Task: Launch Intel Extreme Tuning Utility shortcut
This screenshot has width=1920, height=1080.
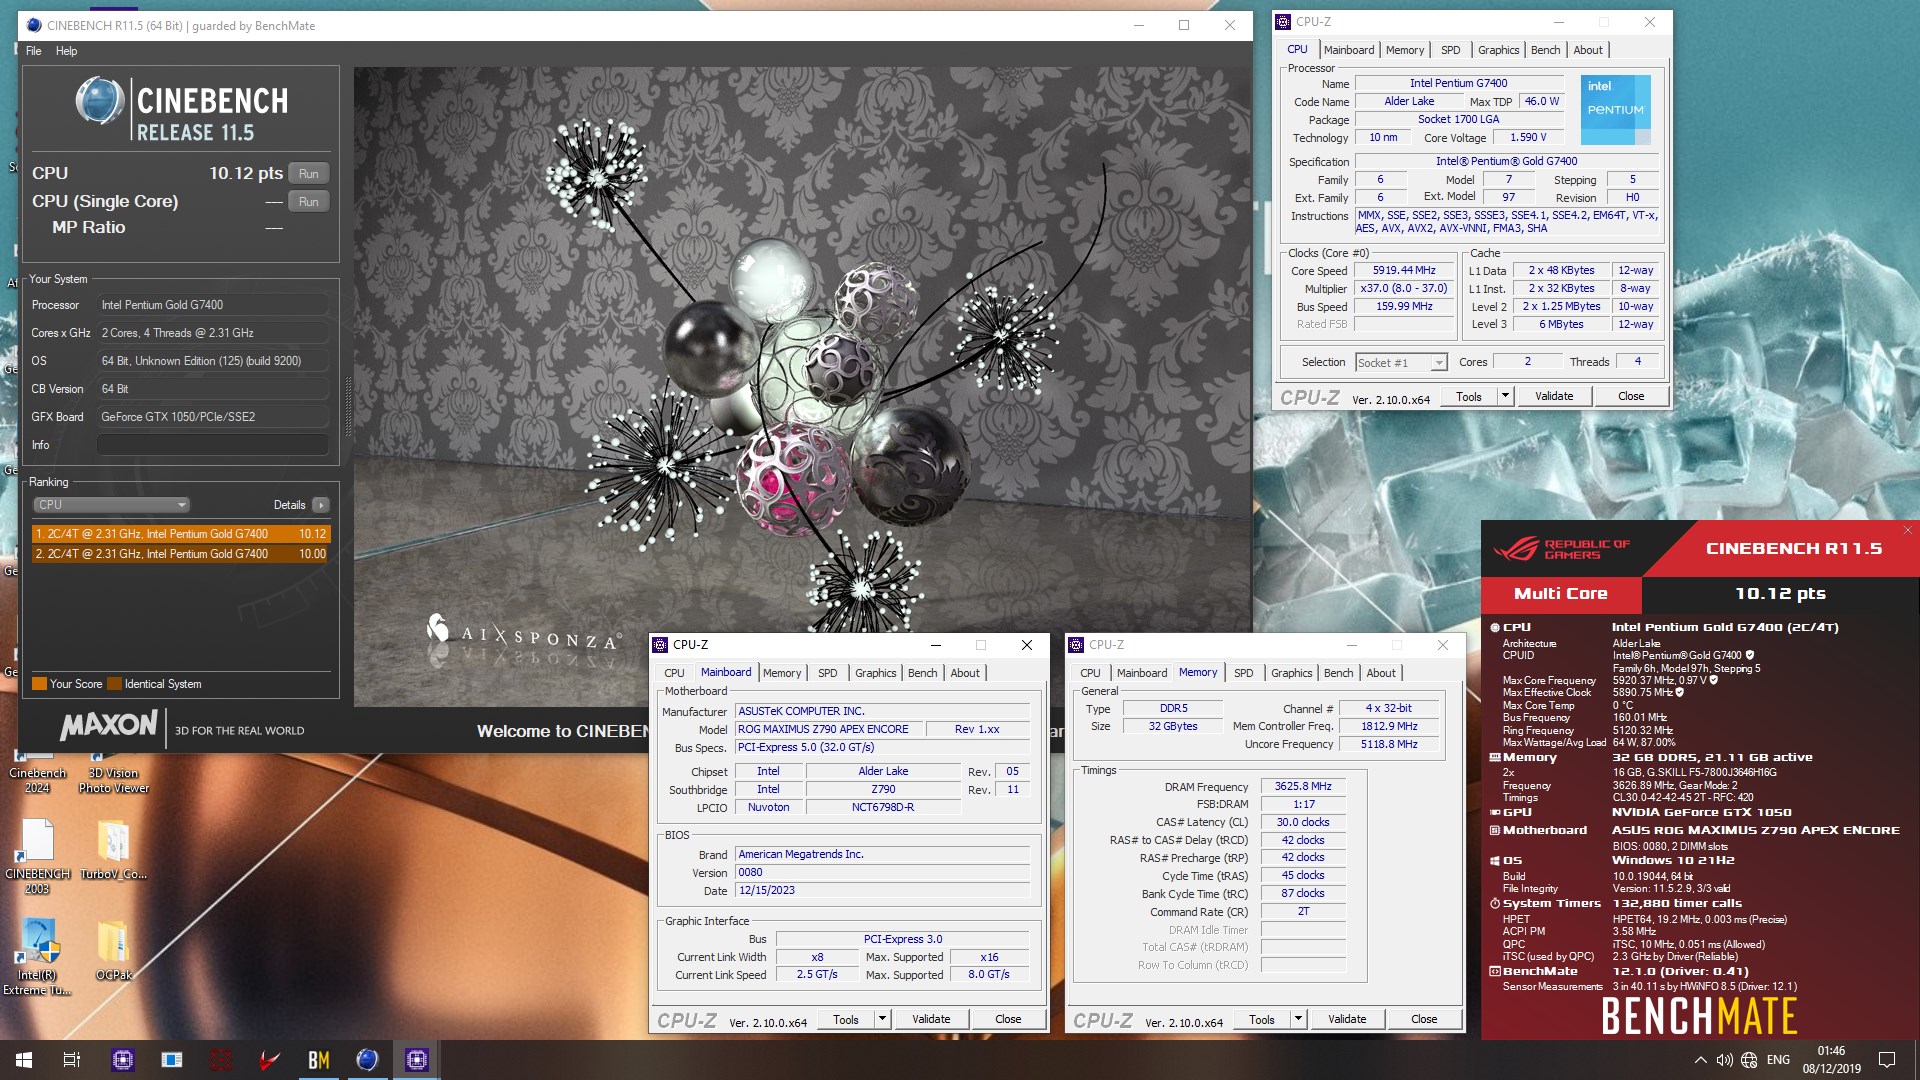Action: [x=38, y=956]
